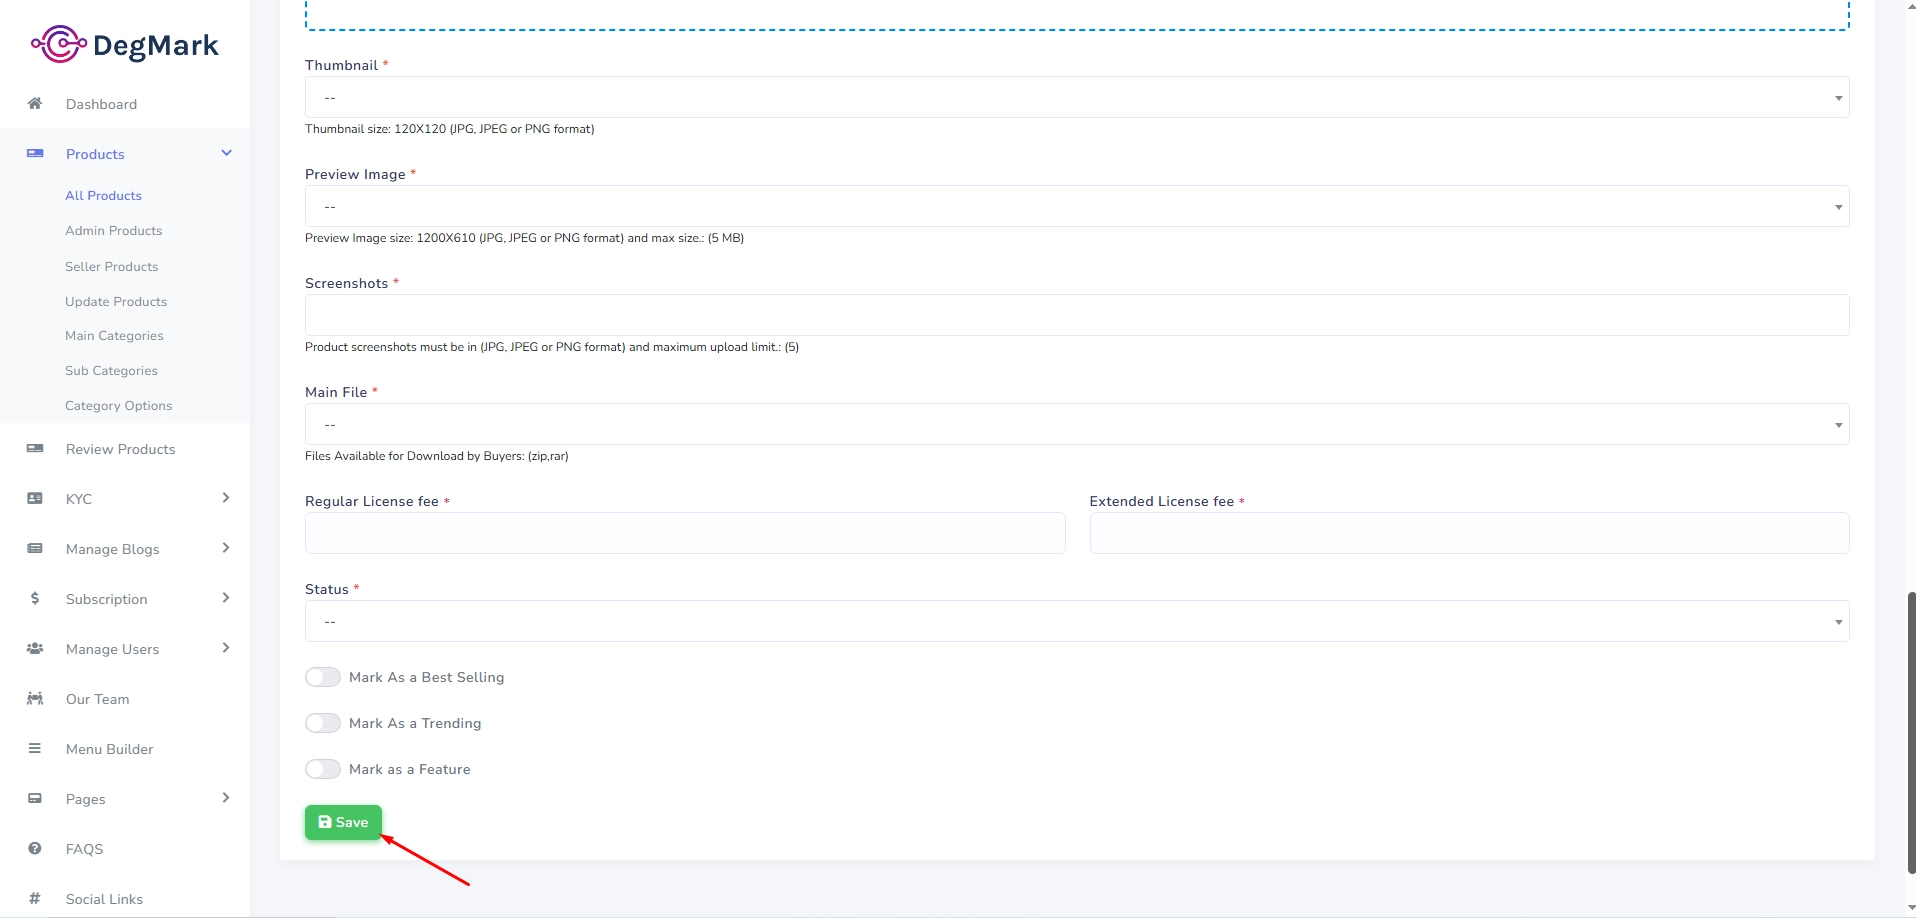Go to Main Categories submenu item
Screen dimensions: 1916x918
pos(114,336)
